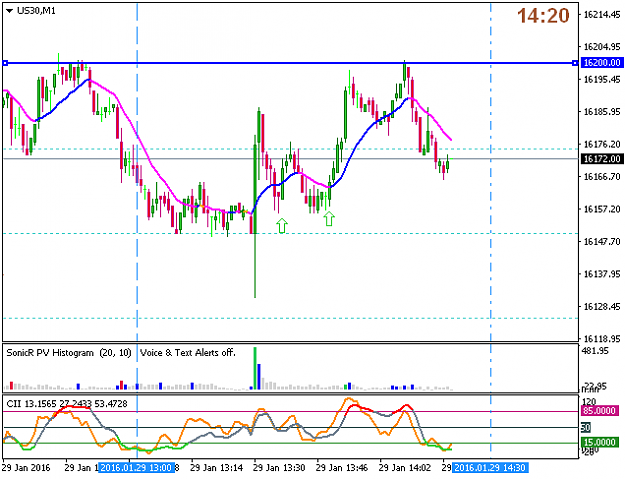
Task: Click the Voice & Text Alerts off text
Action: (x=188, y=353)
